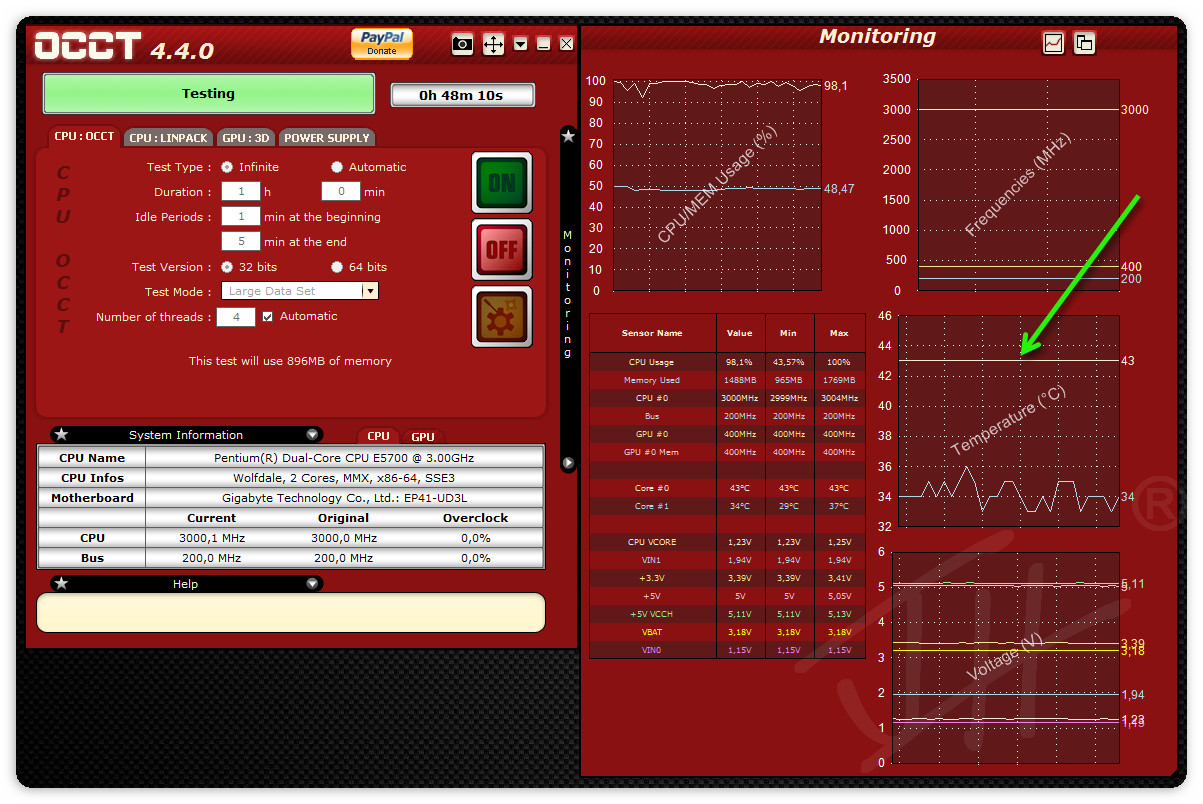Select the GPU system info tab
Image resolution: width=1203 pixels, height=804 pixels.
click(x=423, y=436)
